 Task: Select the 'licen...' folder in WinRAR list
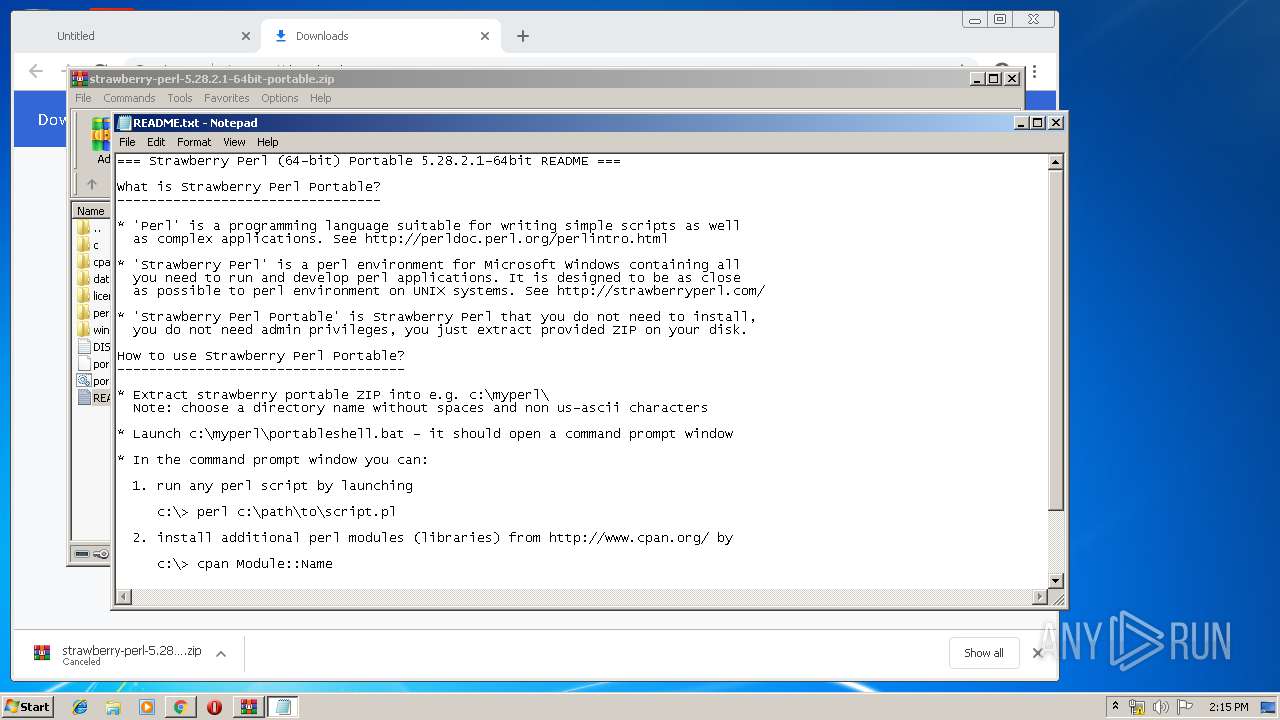pos(94,296)
